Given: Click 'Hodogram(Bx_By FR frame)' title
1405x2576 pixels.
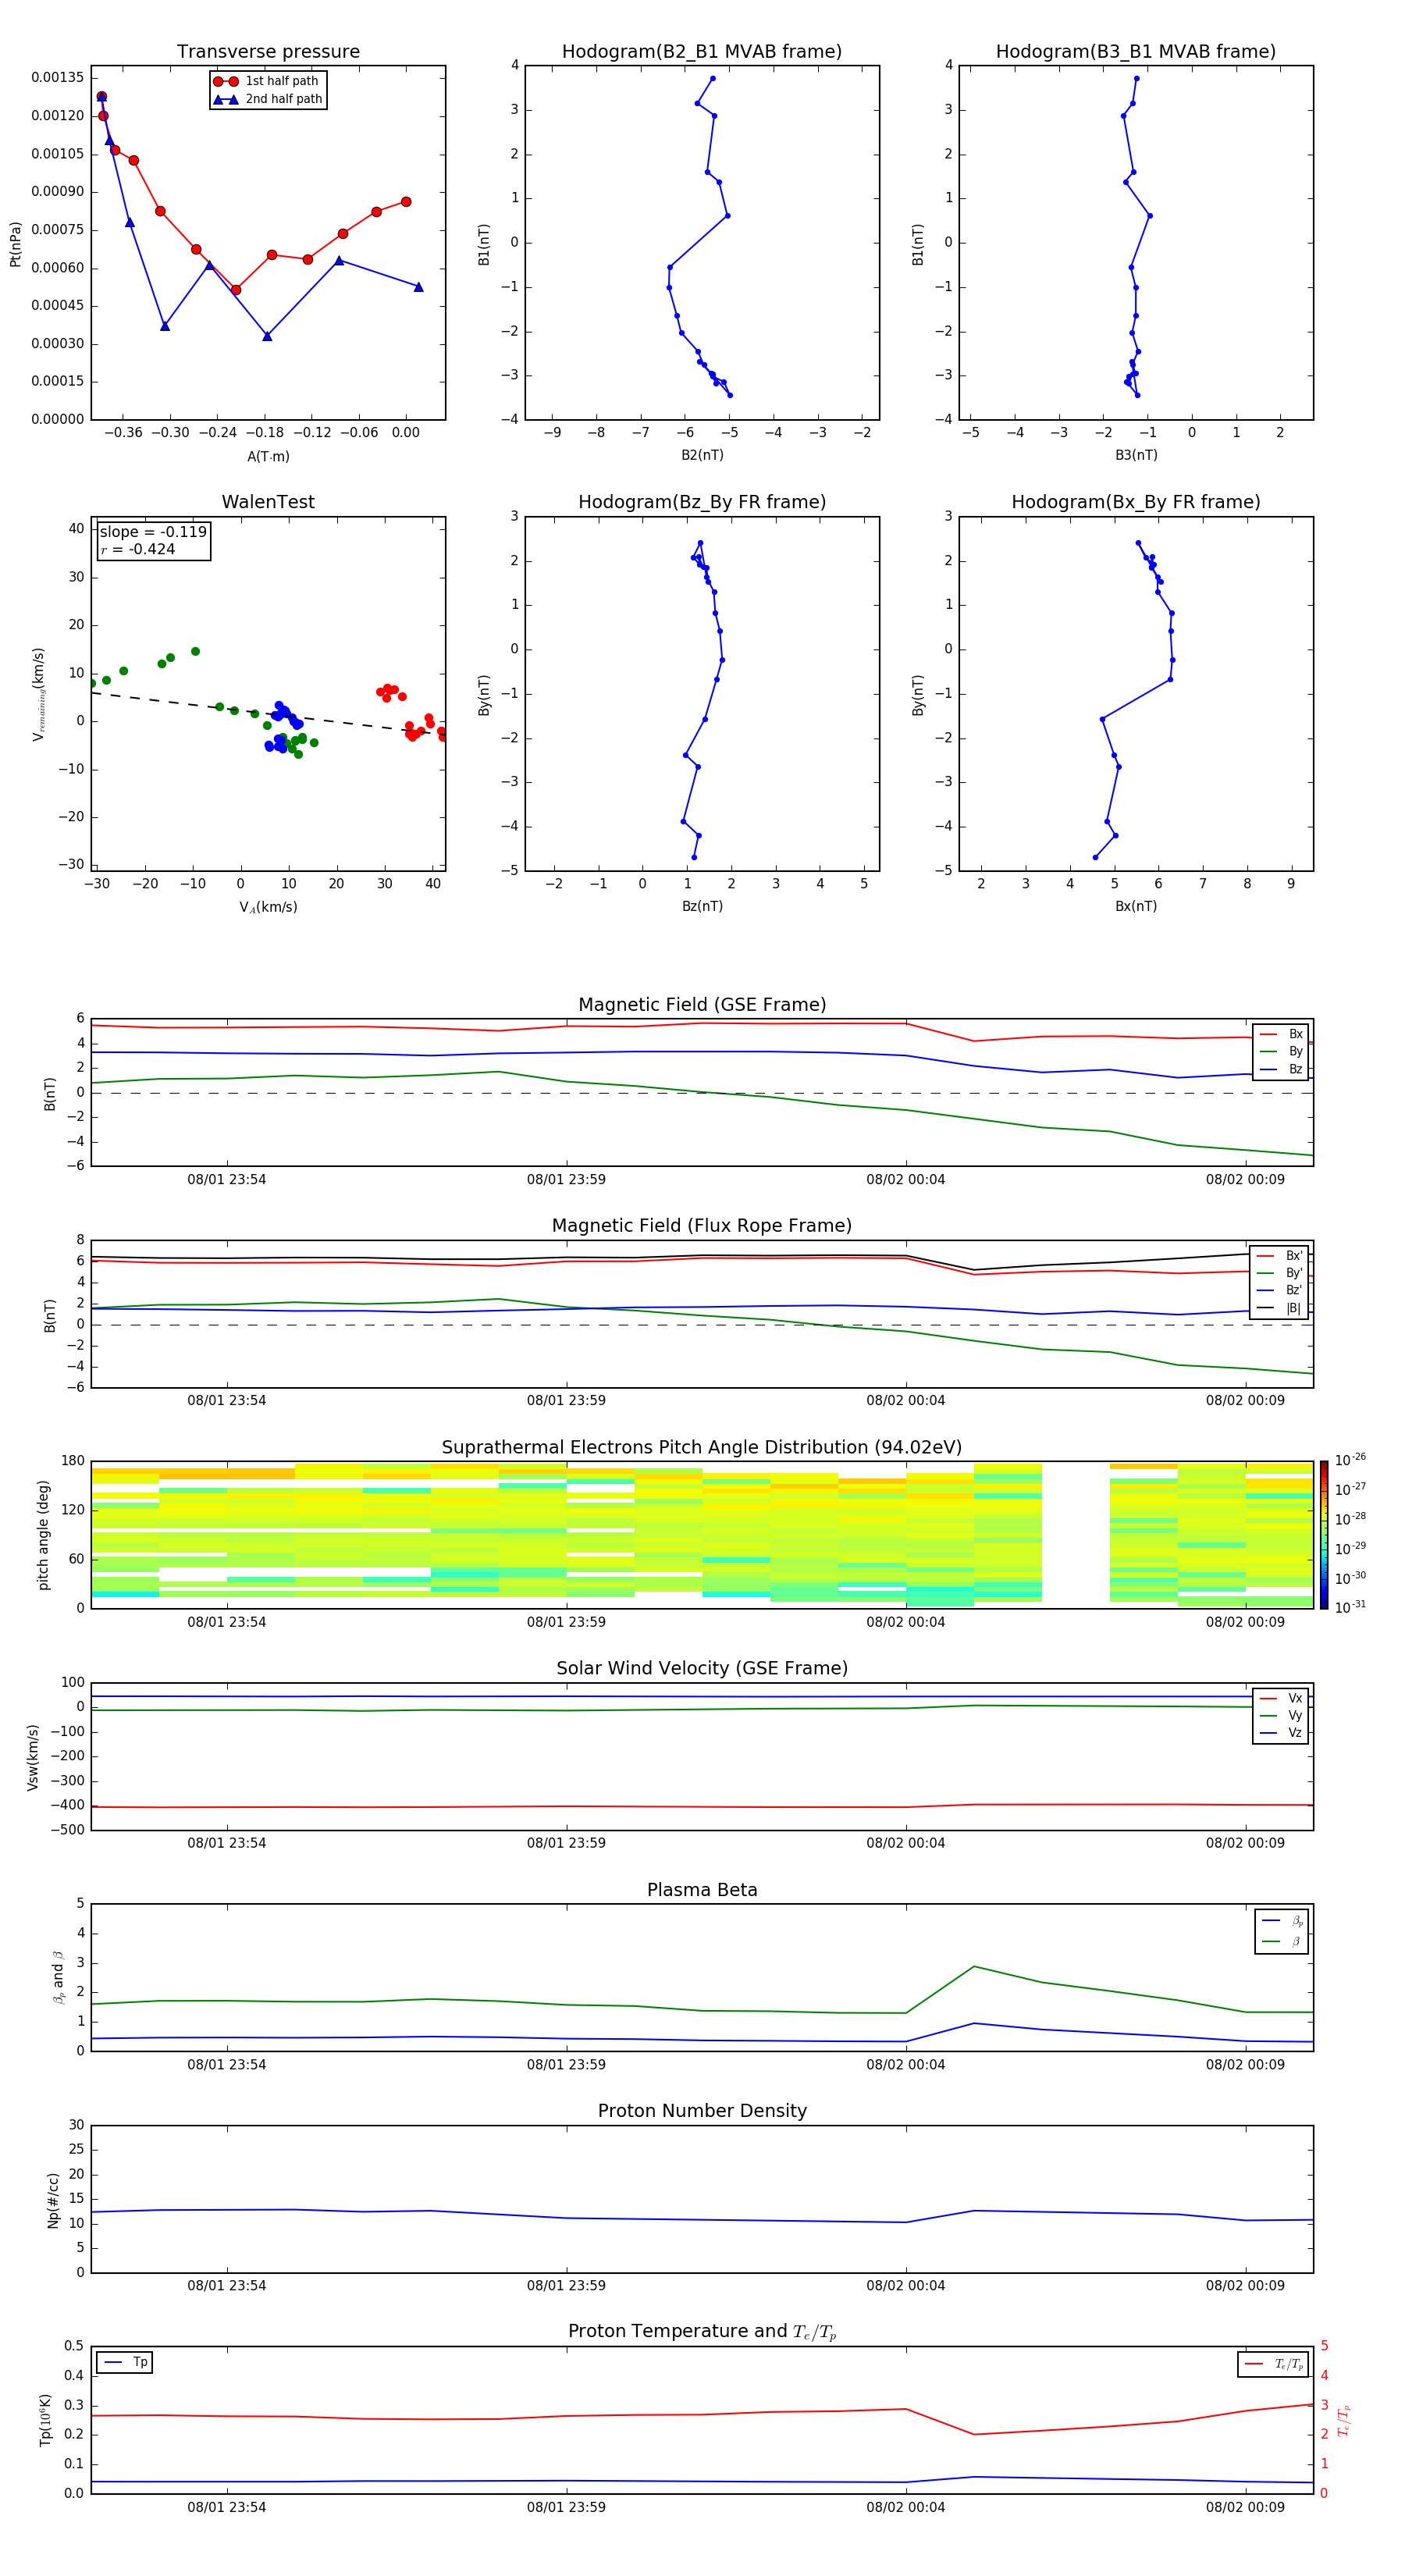Looking at the screenshot, I should pyautogui.click(x=1136, y=502).
